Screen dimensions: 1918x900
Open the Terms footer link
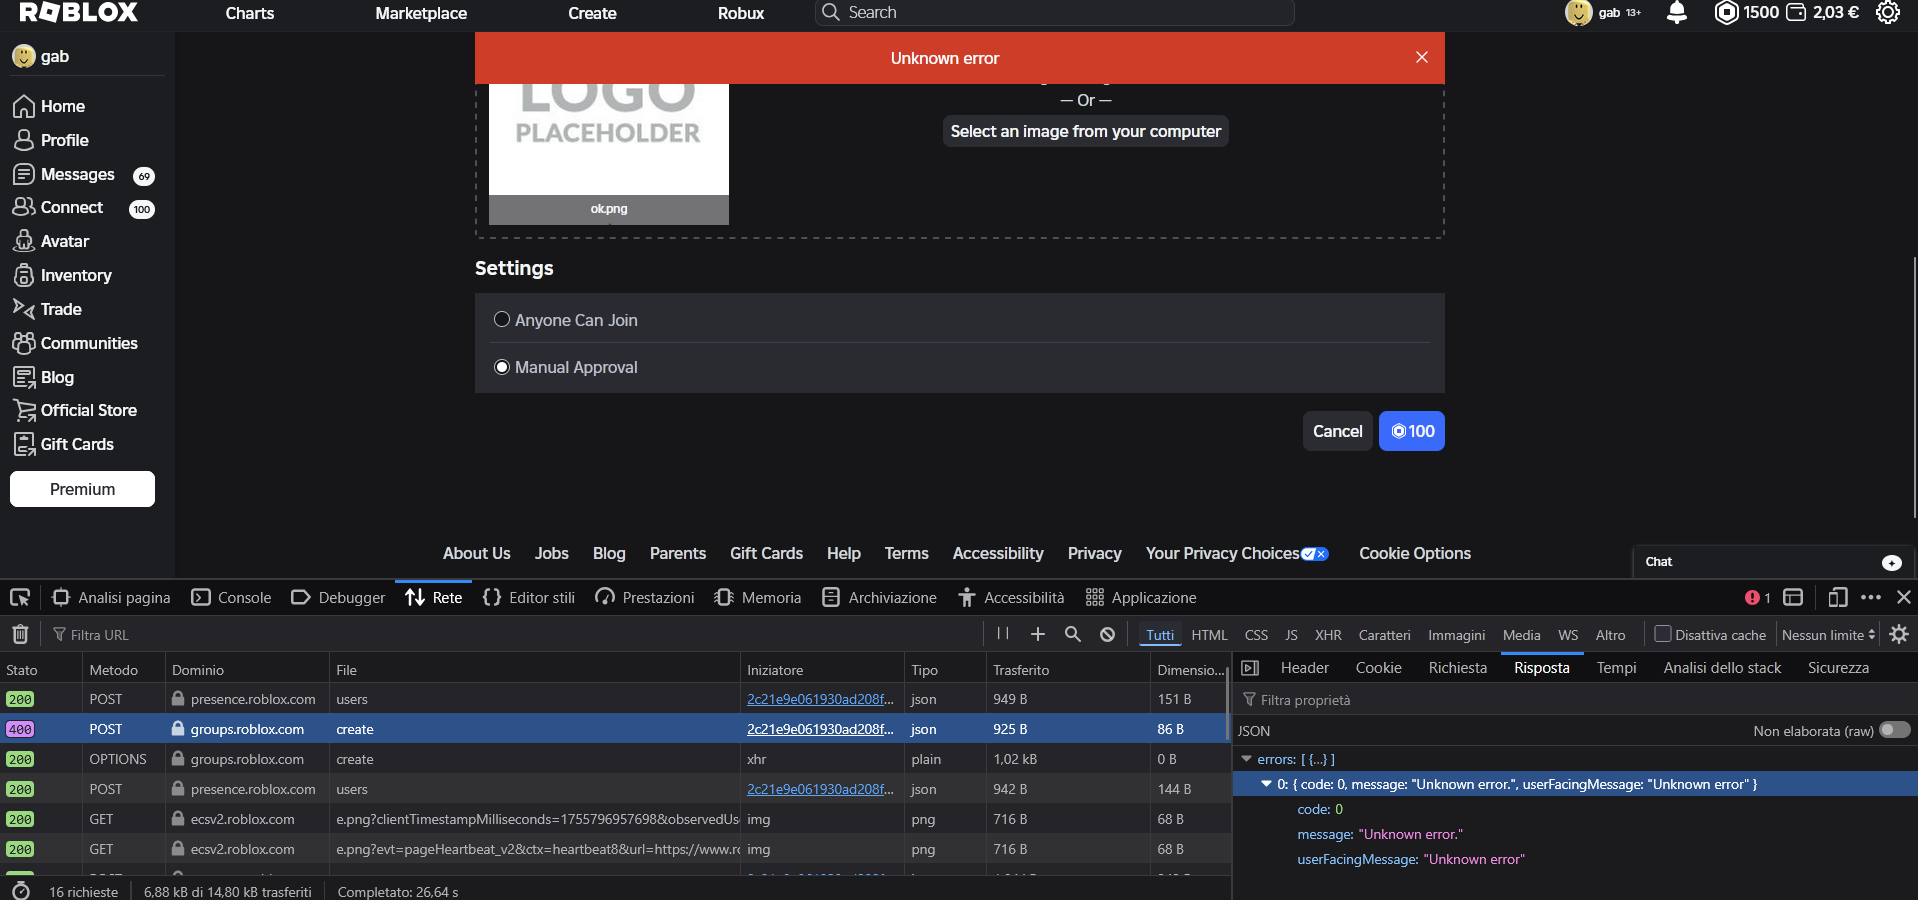904,553
